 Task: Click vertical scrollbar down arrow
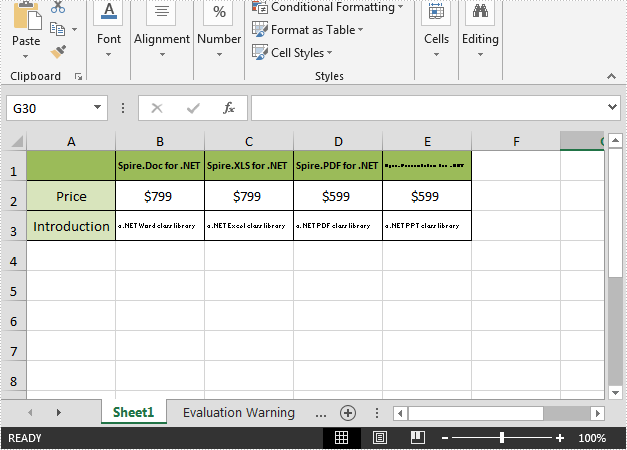click(615, 393)
